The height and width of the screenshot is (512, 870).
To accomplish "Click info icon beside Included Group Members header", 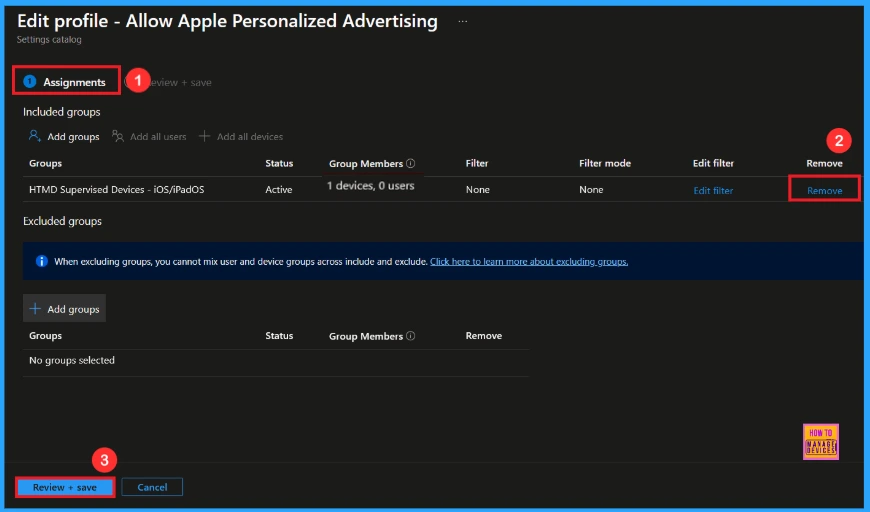I will [411, 163].
